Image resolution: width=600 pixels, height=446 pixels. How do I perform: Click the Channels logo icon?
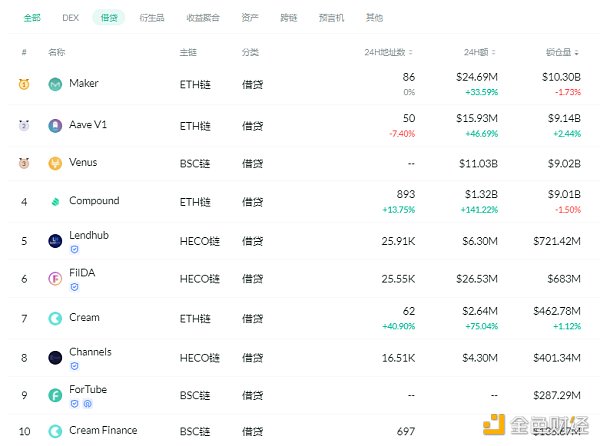(x=55, y=357)
